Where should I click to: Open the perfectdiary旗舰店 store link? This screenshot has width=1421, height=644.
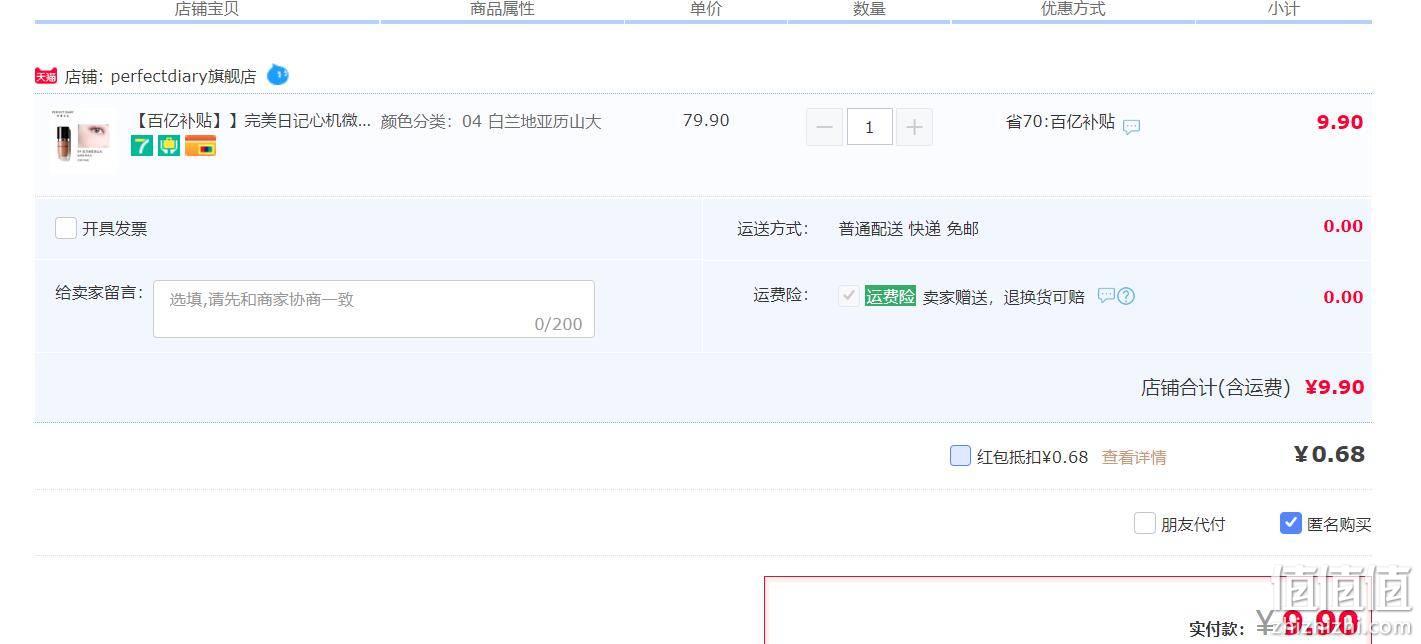[183, 76]
